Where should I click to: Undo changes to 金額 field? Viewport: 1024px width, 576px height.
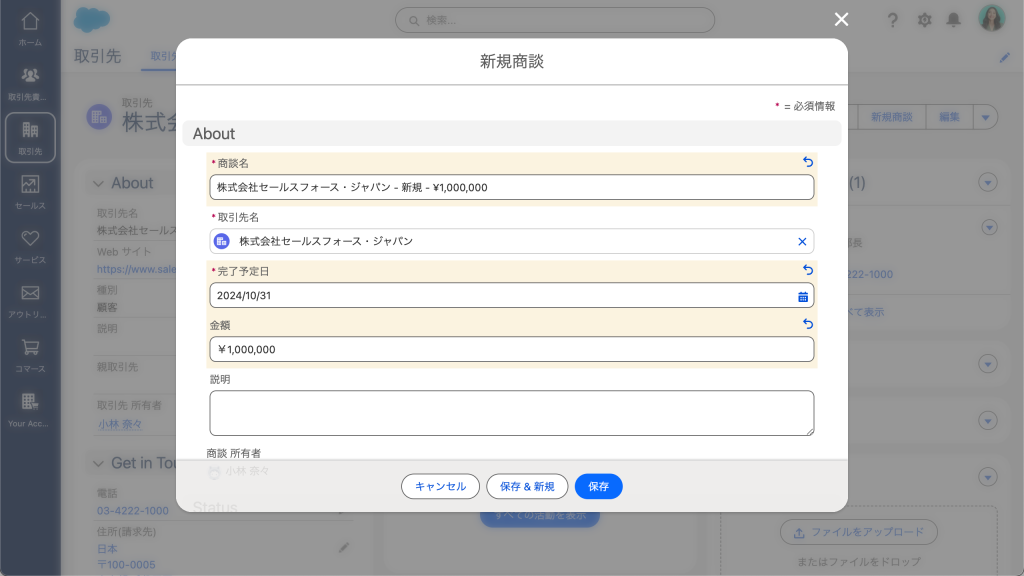(808, 324)
